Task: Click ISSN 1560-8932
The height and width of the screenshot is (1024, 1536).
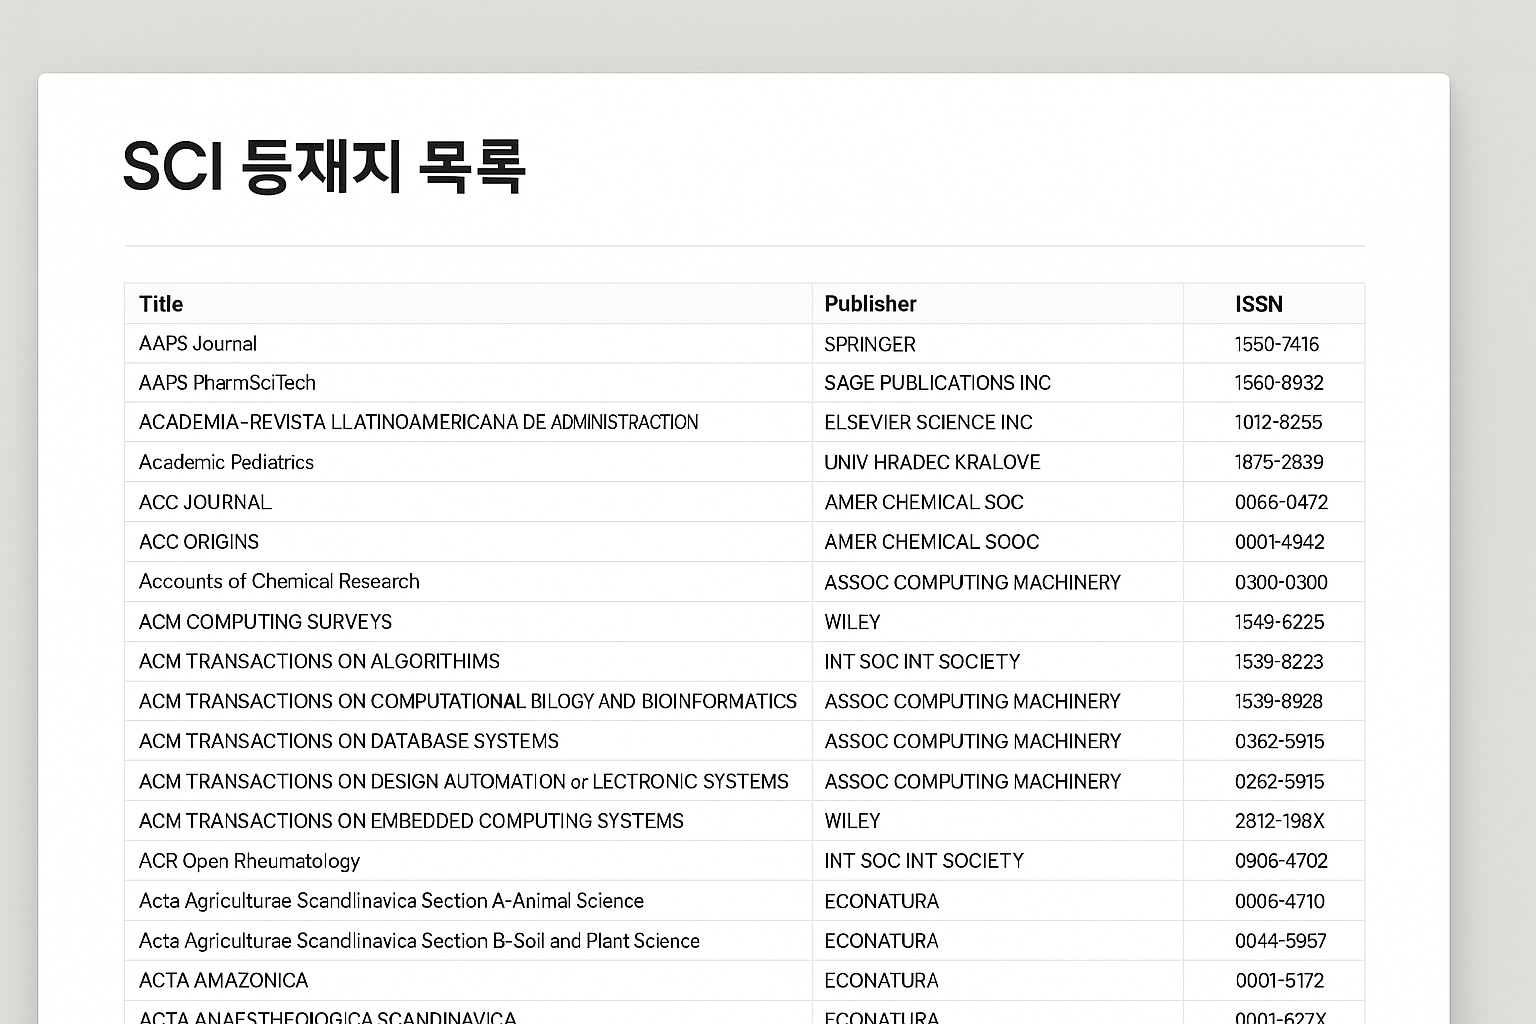Action: [1279, 383]
